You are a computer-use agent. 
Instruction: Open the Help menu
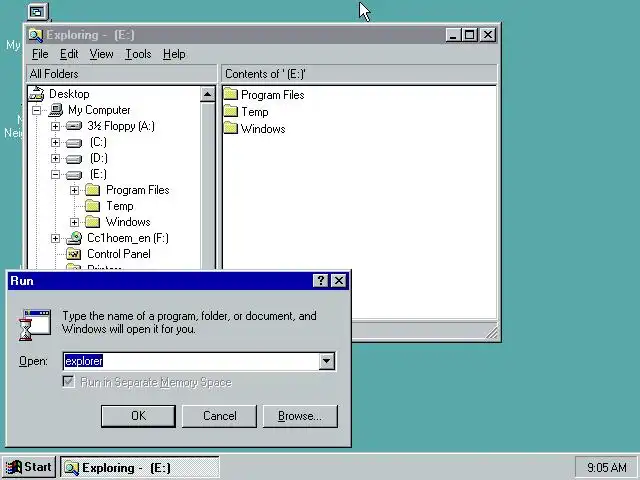point(174,54)
